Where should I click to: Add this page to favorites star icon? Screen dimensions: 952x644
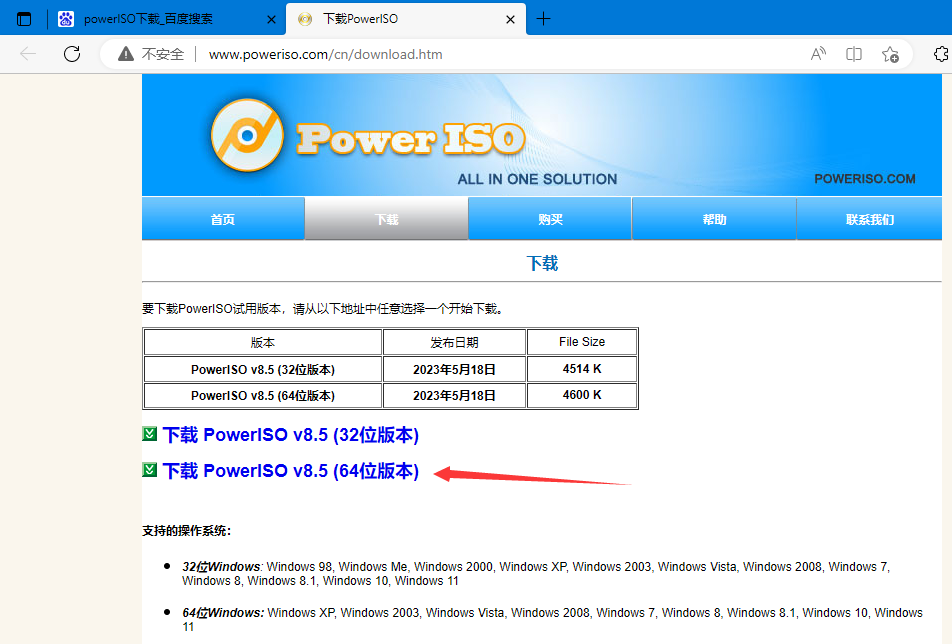pos(890,54)
